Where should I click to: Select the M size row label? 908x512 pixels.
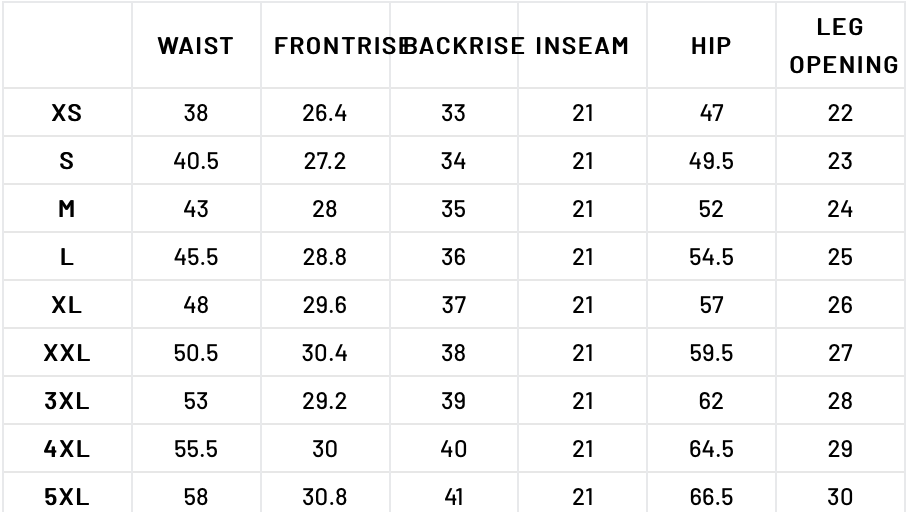(x=66, y=209)
